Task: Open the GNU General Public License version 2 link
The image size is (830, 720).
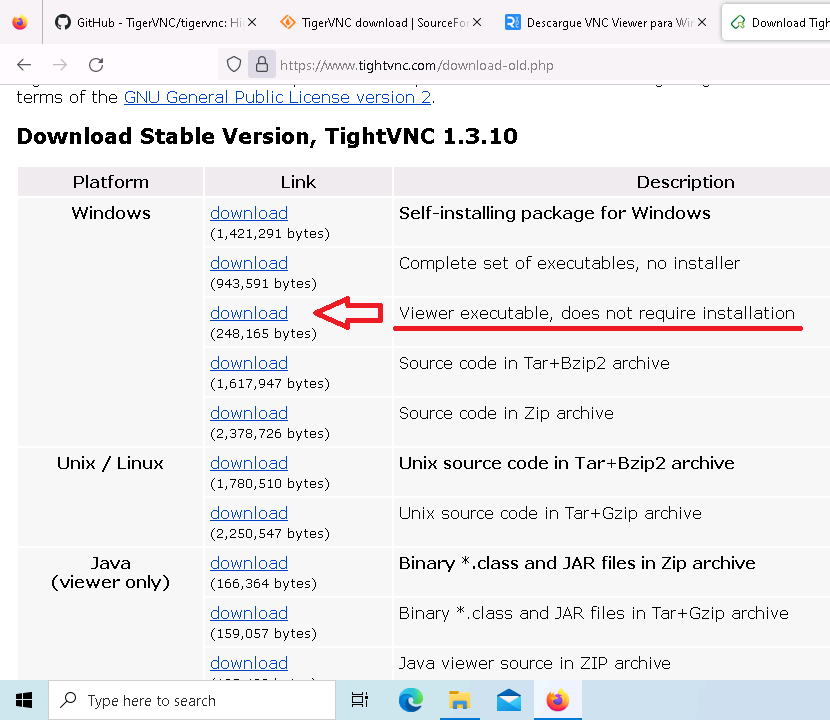Action: click(277, 97)
